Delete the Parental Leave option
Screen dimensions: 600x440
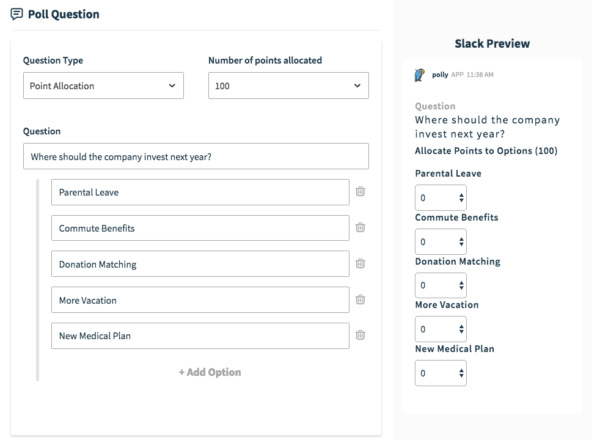click(x=360, y=191)
